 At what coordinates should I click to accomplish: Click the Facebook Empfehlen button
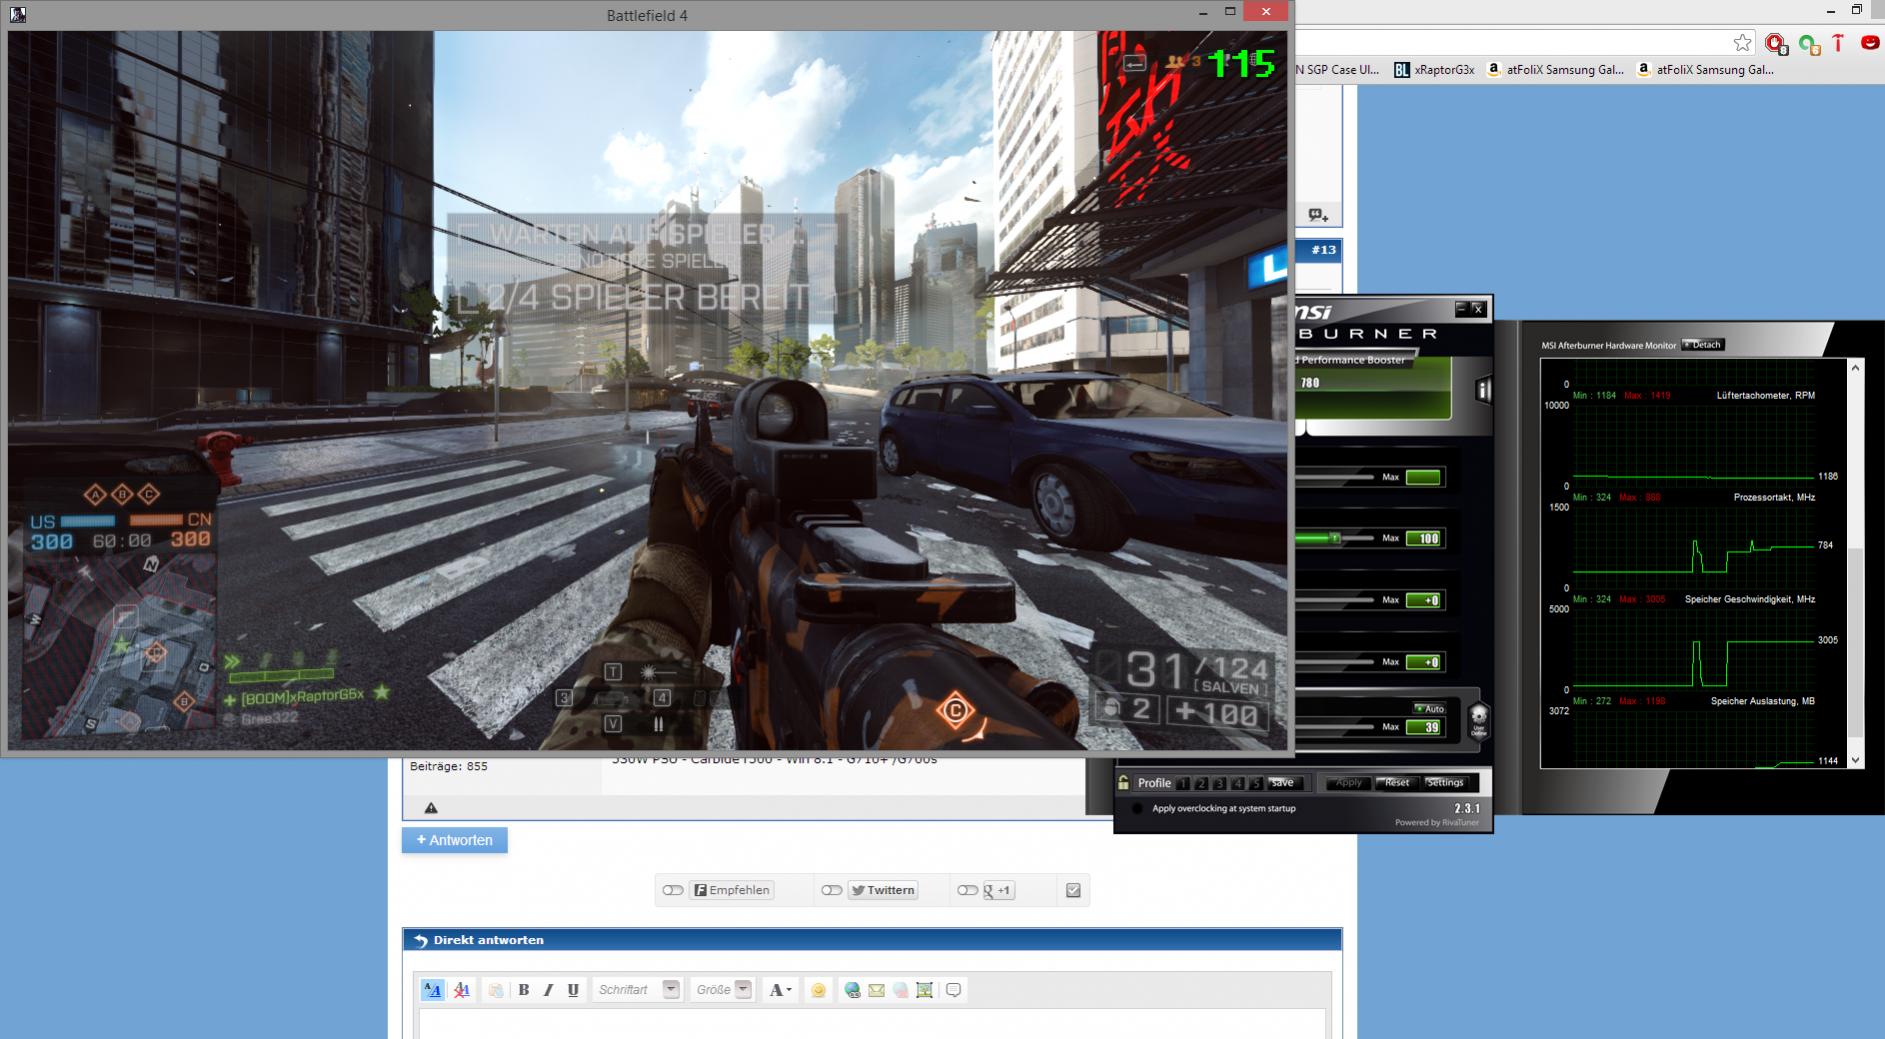[733, 890]
